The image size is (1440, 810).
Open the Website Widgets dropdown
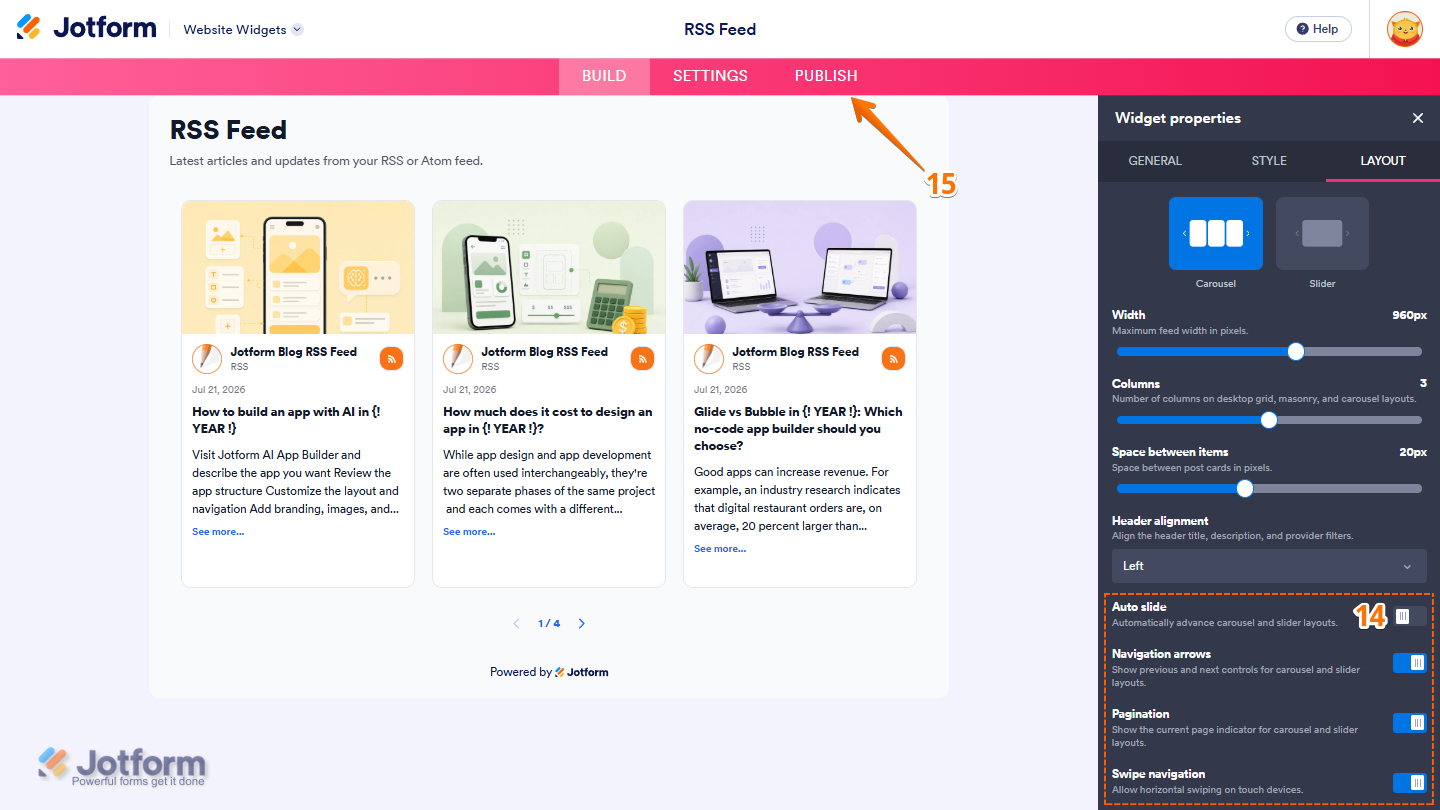243,29
